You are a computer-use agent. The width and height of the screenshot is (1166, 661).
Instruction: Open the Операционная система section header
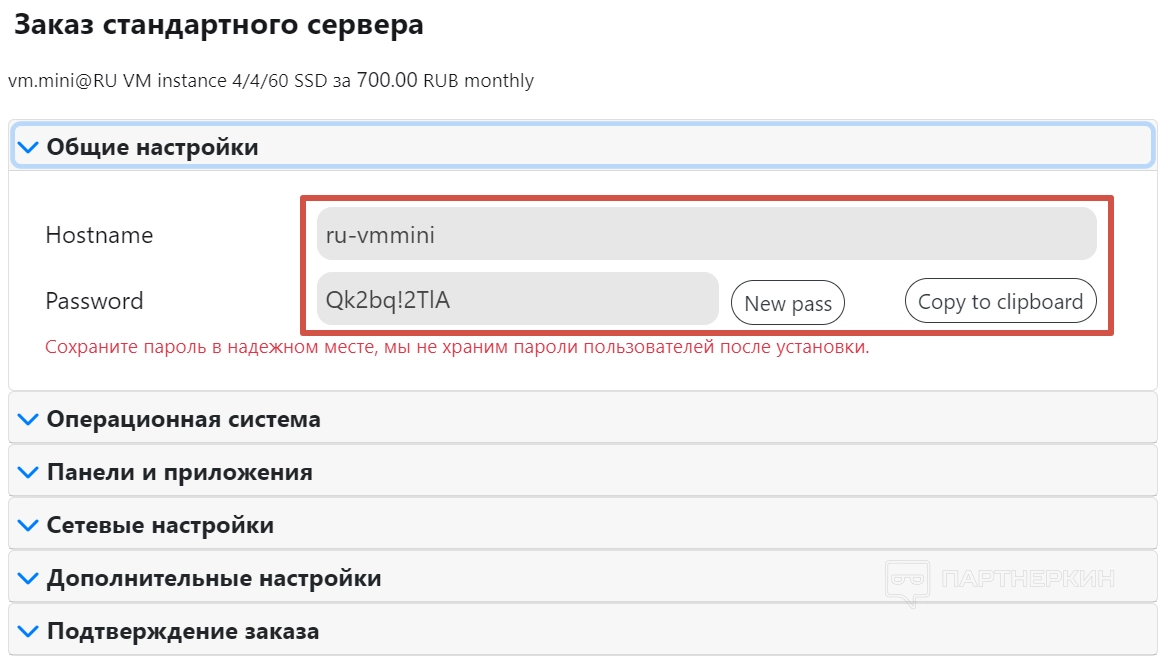click(184, 419)
